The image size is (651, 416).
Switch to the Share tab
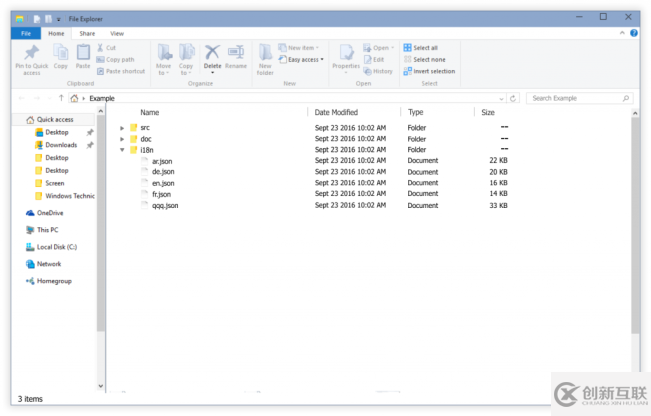[x=87, y=33]
